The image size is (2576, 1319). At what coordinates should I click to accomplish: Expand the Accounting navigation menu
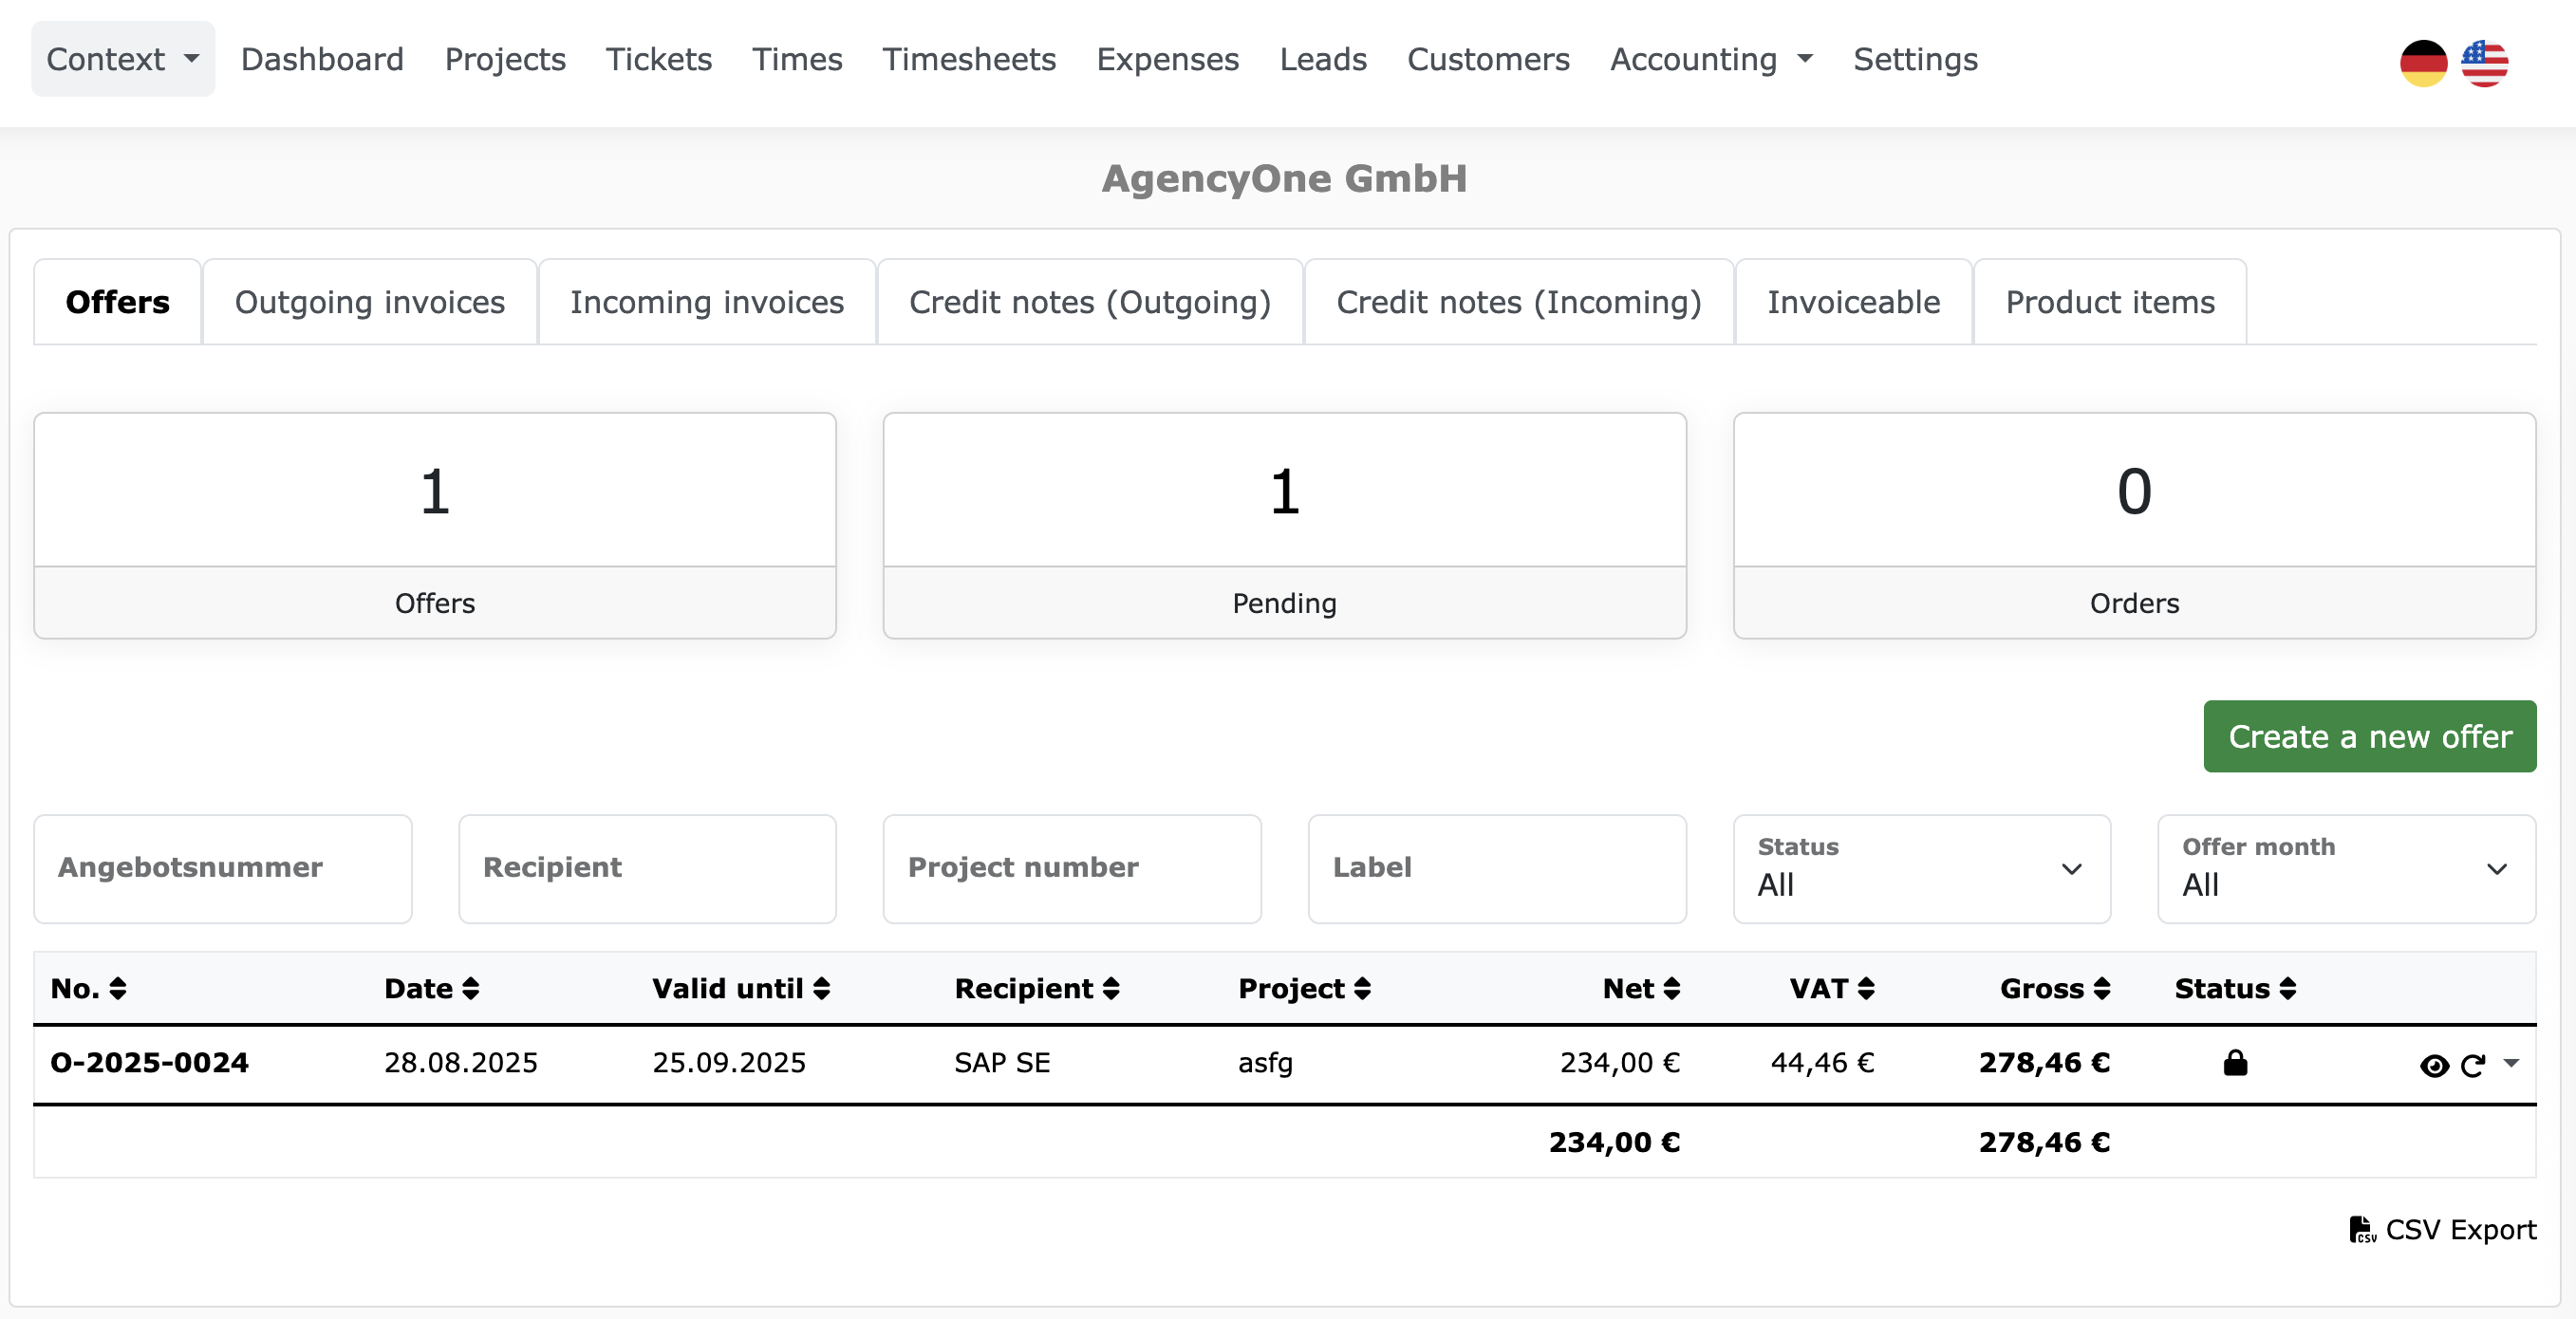[x=1710, y=59]
